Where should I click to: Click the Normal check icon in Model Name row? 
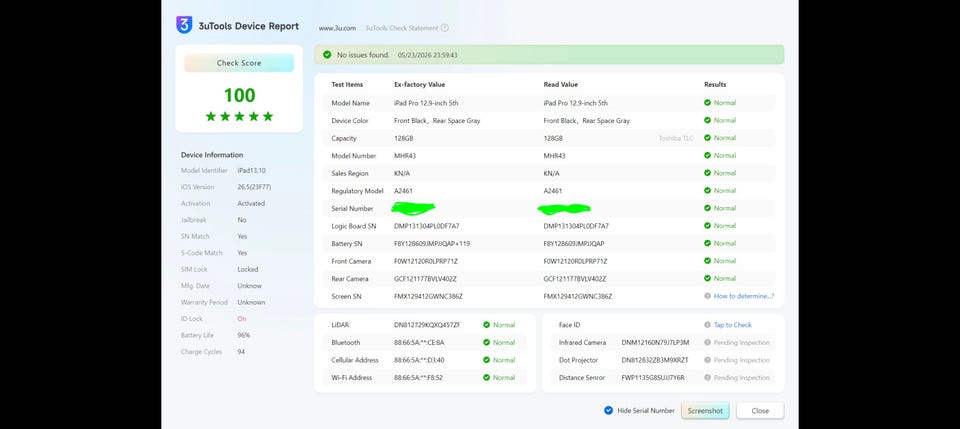pyautogui.click(x=707, y=103)
